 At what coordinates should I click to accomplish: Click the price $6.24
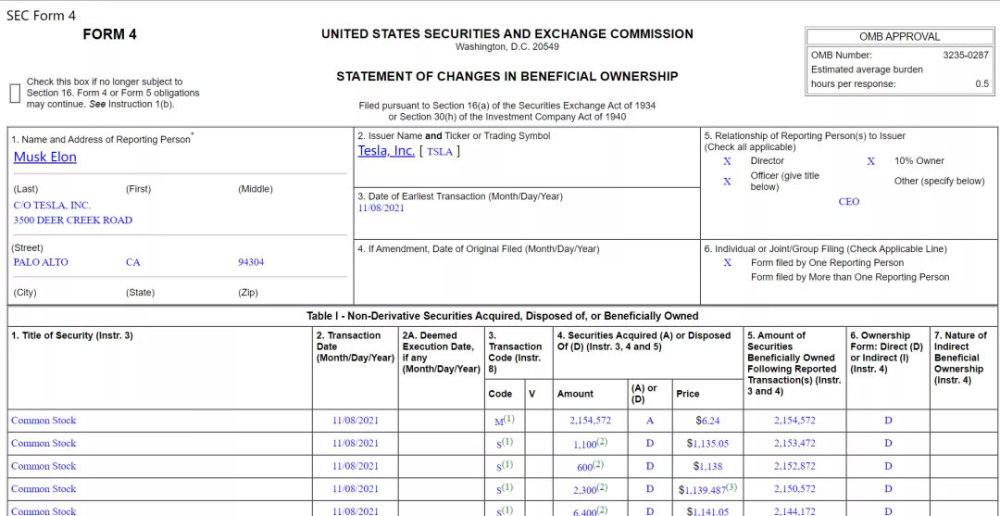pos(709,420)
